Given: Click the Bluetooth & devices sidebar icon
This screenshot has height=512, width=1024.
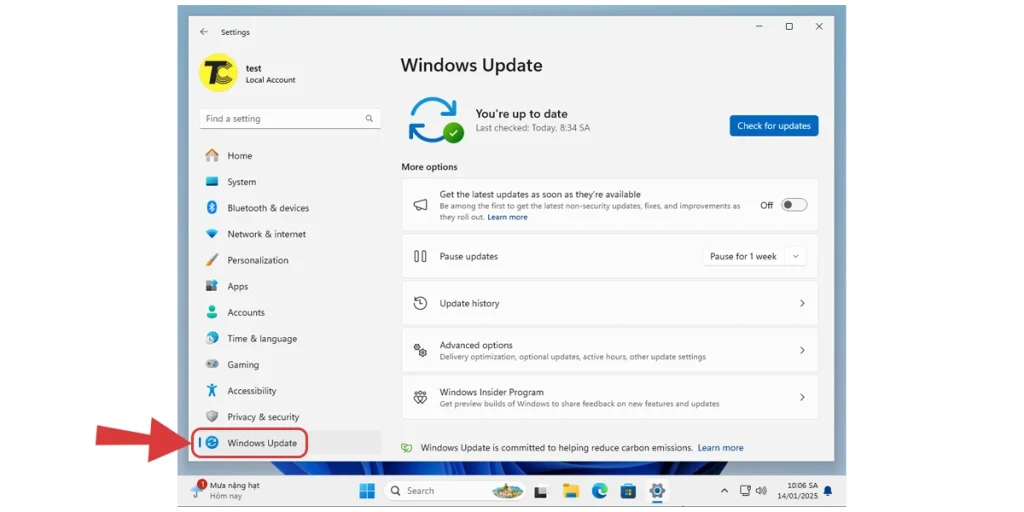Looking at the screenshot, I should (212, 208).
